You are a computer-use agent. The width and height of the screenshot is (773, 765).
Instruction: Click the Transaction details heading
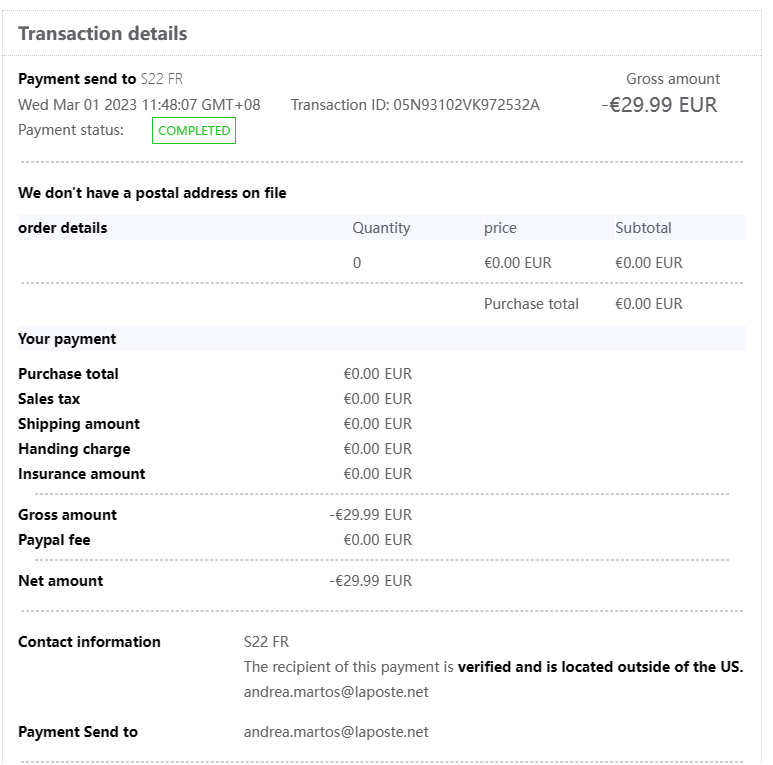click(x=102, y=33)
